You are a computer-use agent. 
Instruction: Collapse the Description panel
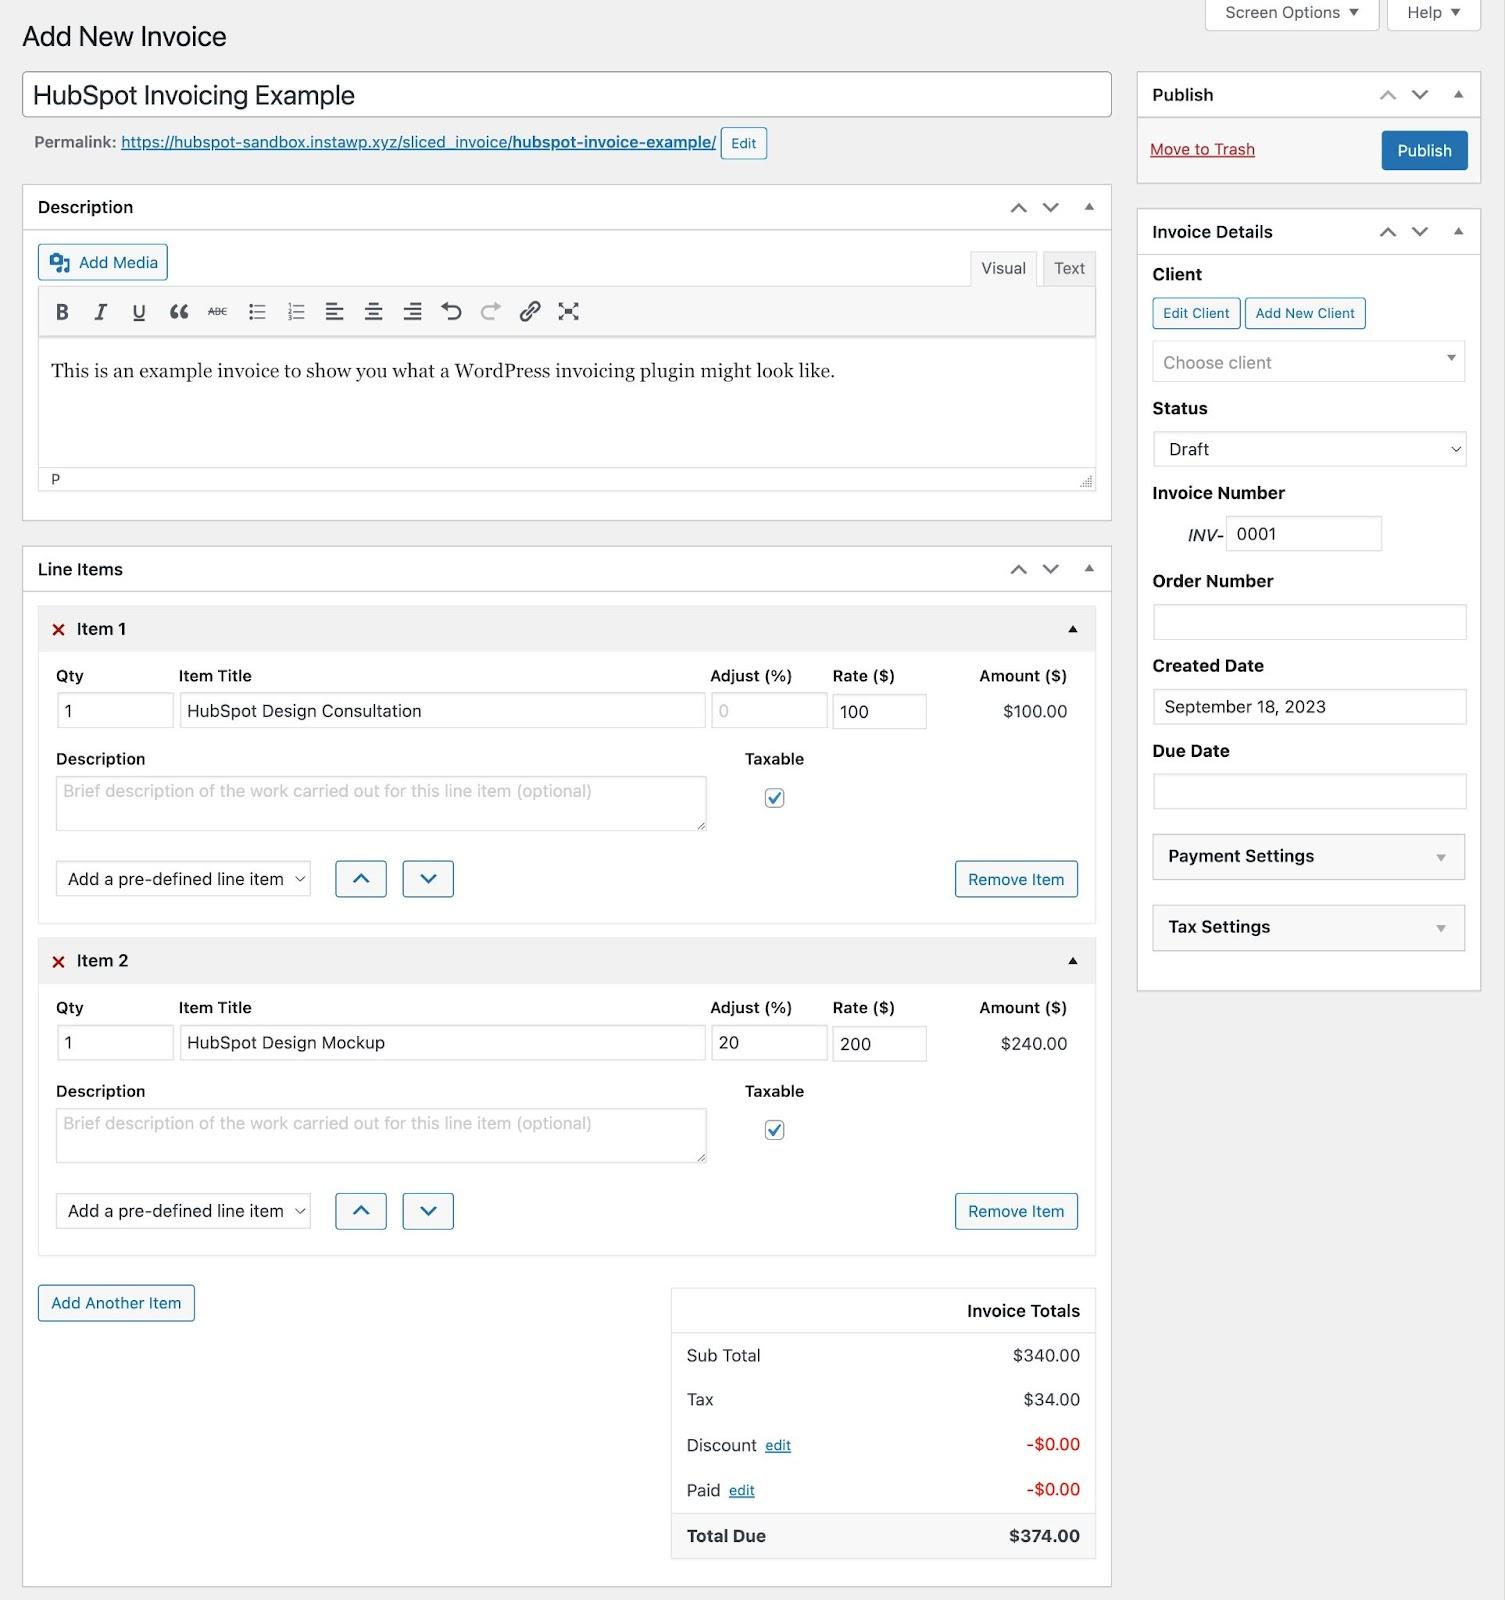[1089, 207]
